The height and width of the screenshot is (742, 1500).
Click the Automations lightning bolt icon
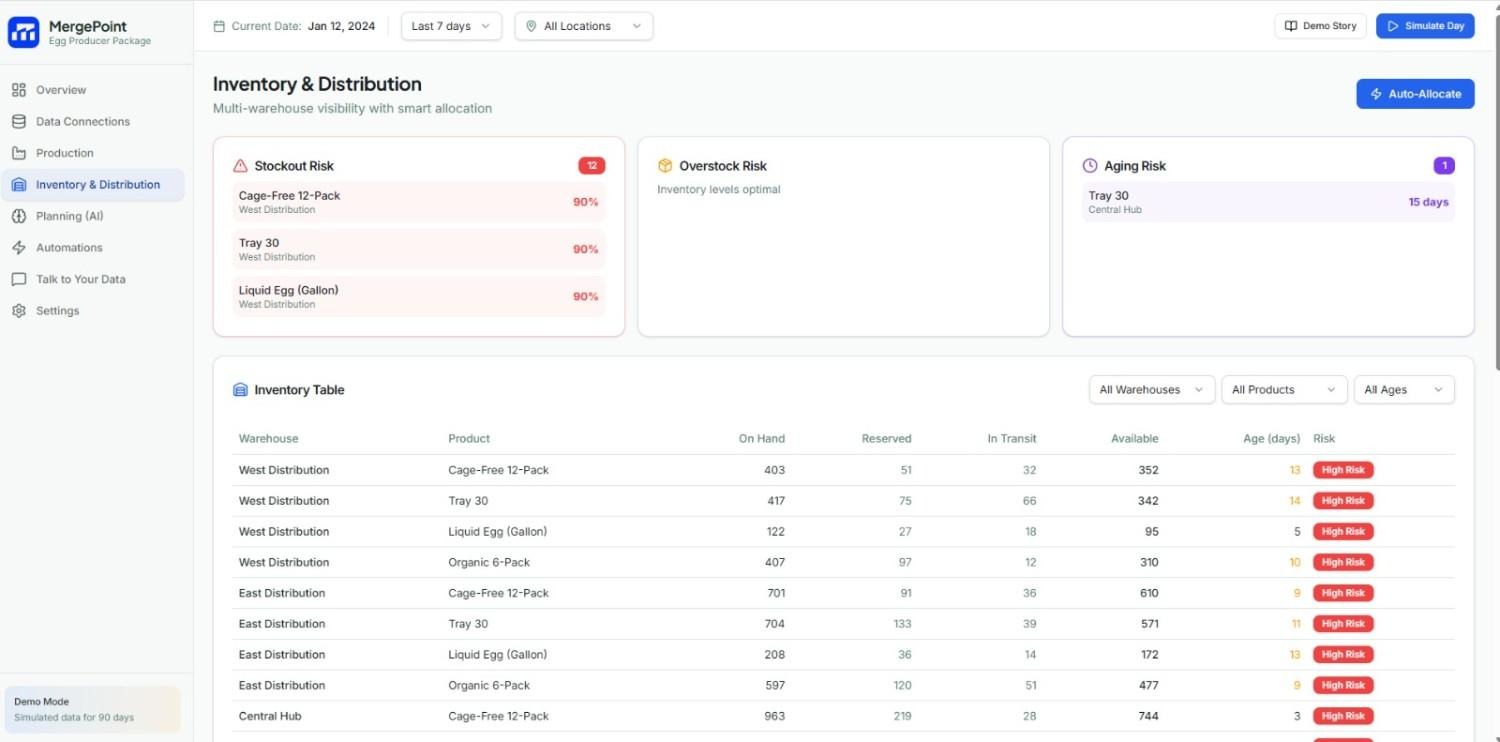18,247
